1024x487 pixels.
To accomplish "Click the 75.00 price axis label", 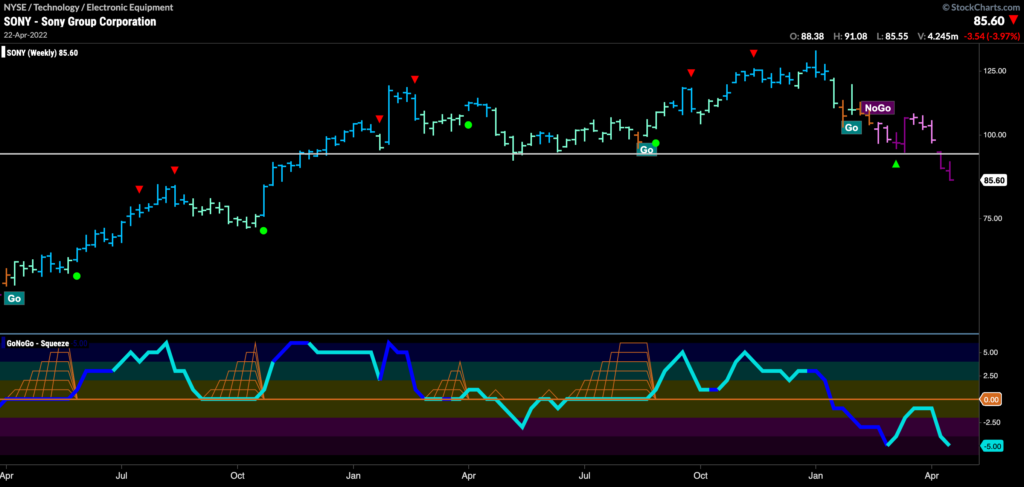I will coord(993,218).
